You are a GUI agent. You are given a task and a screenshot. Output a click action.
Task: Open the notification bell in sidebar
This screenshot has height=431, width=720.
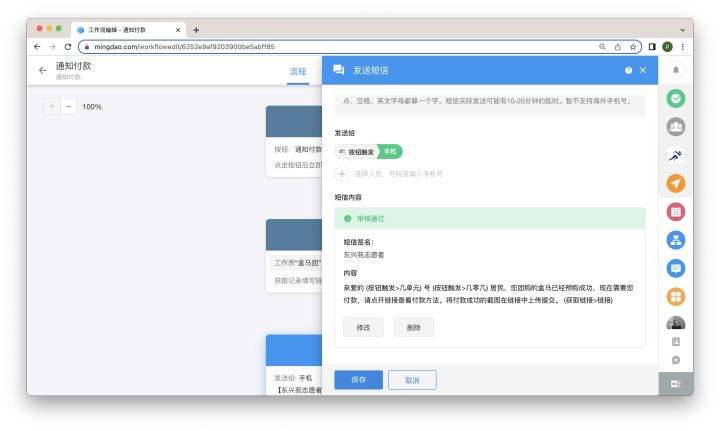click(676, 70)
